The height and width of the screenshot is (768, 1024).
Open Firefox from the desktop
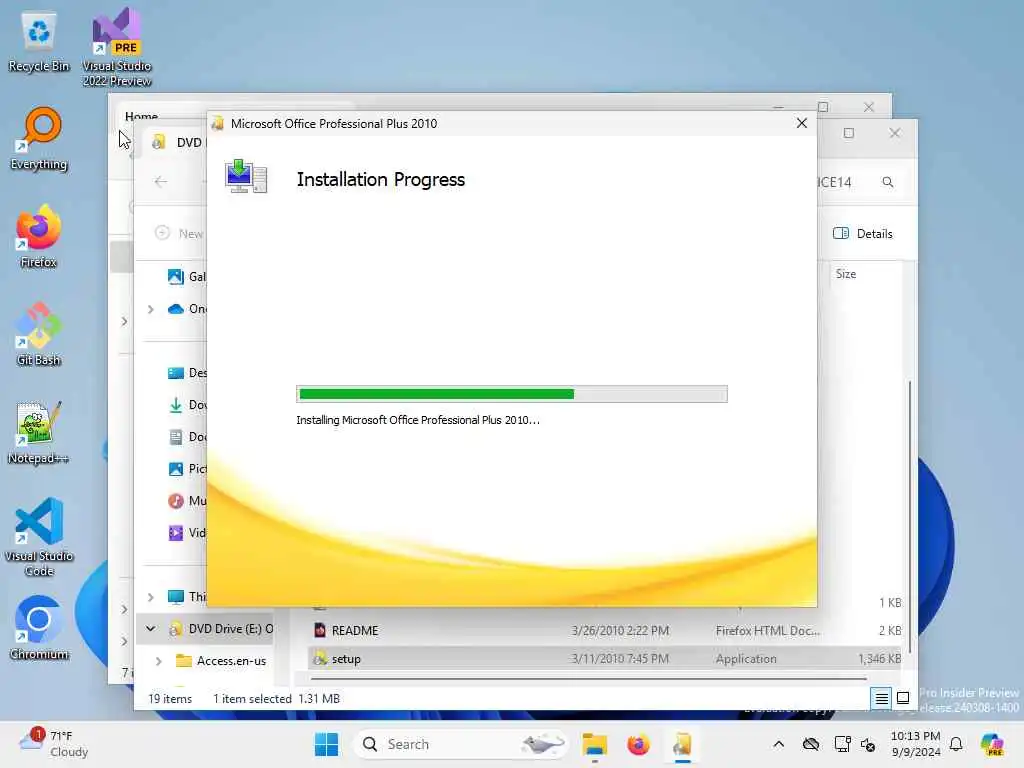[39, 236]
